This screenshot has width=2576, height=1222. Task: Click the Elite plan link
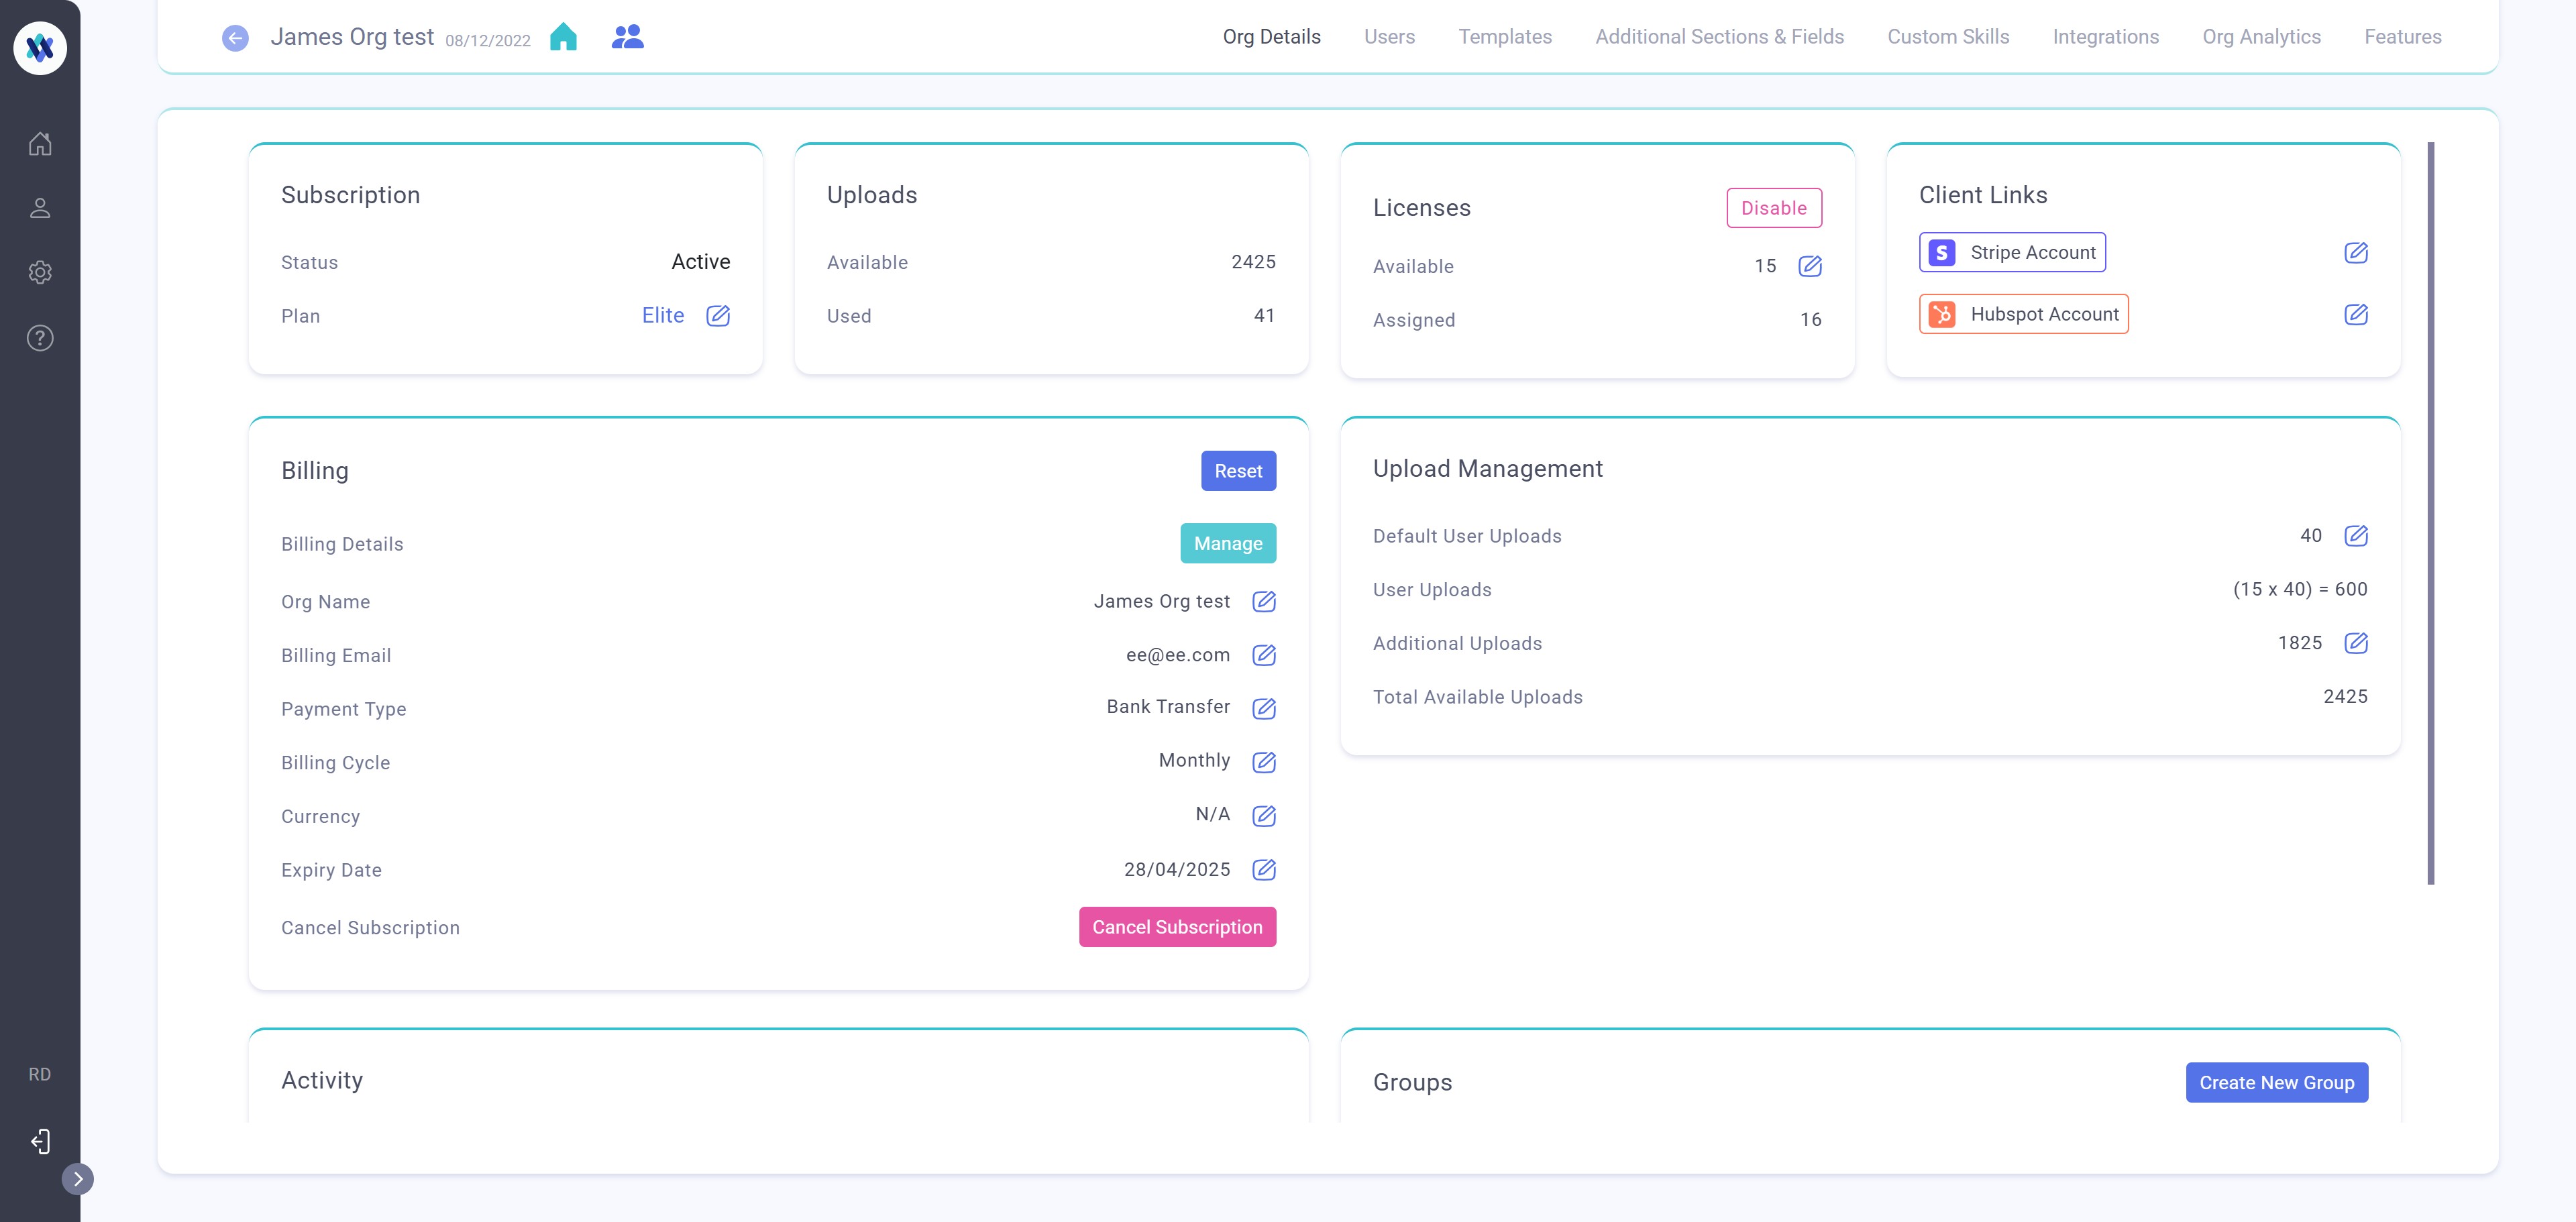(x=663, y=316)
